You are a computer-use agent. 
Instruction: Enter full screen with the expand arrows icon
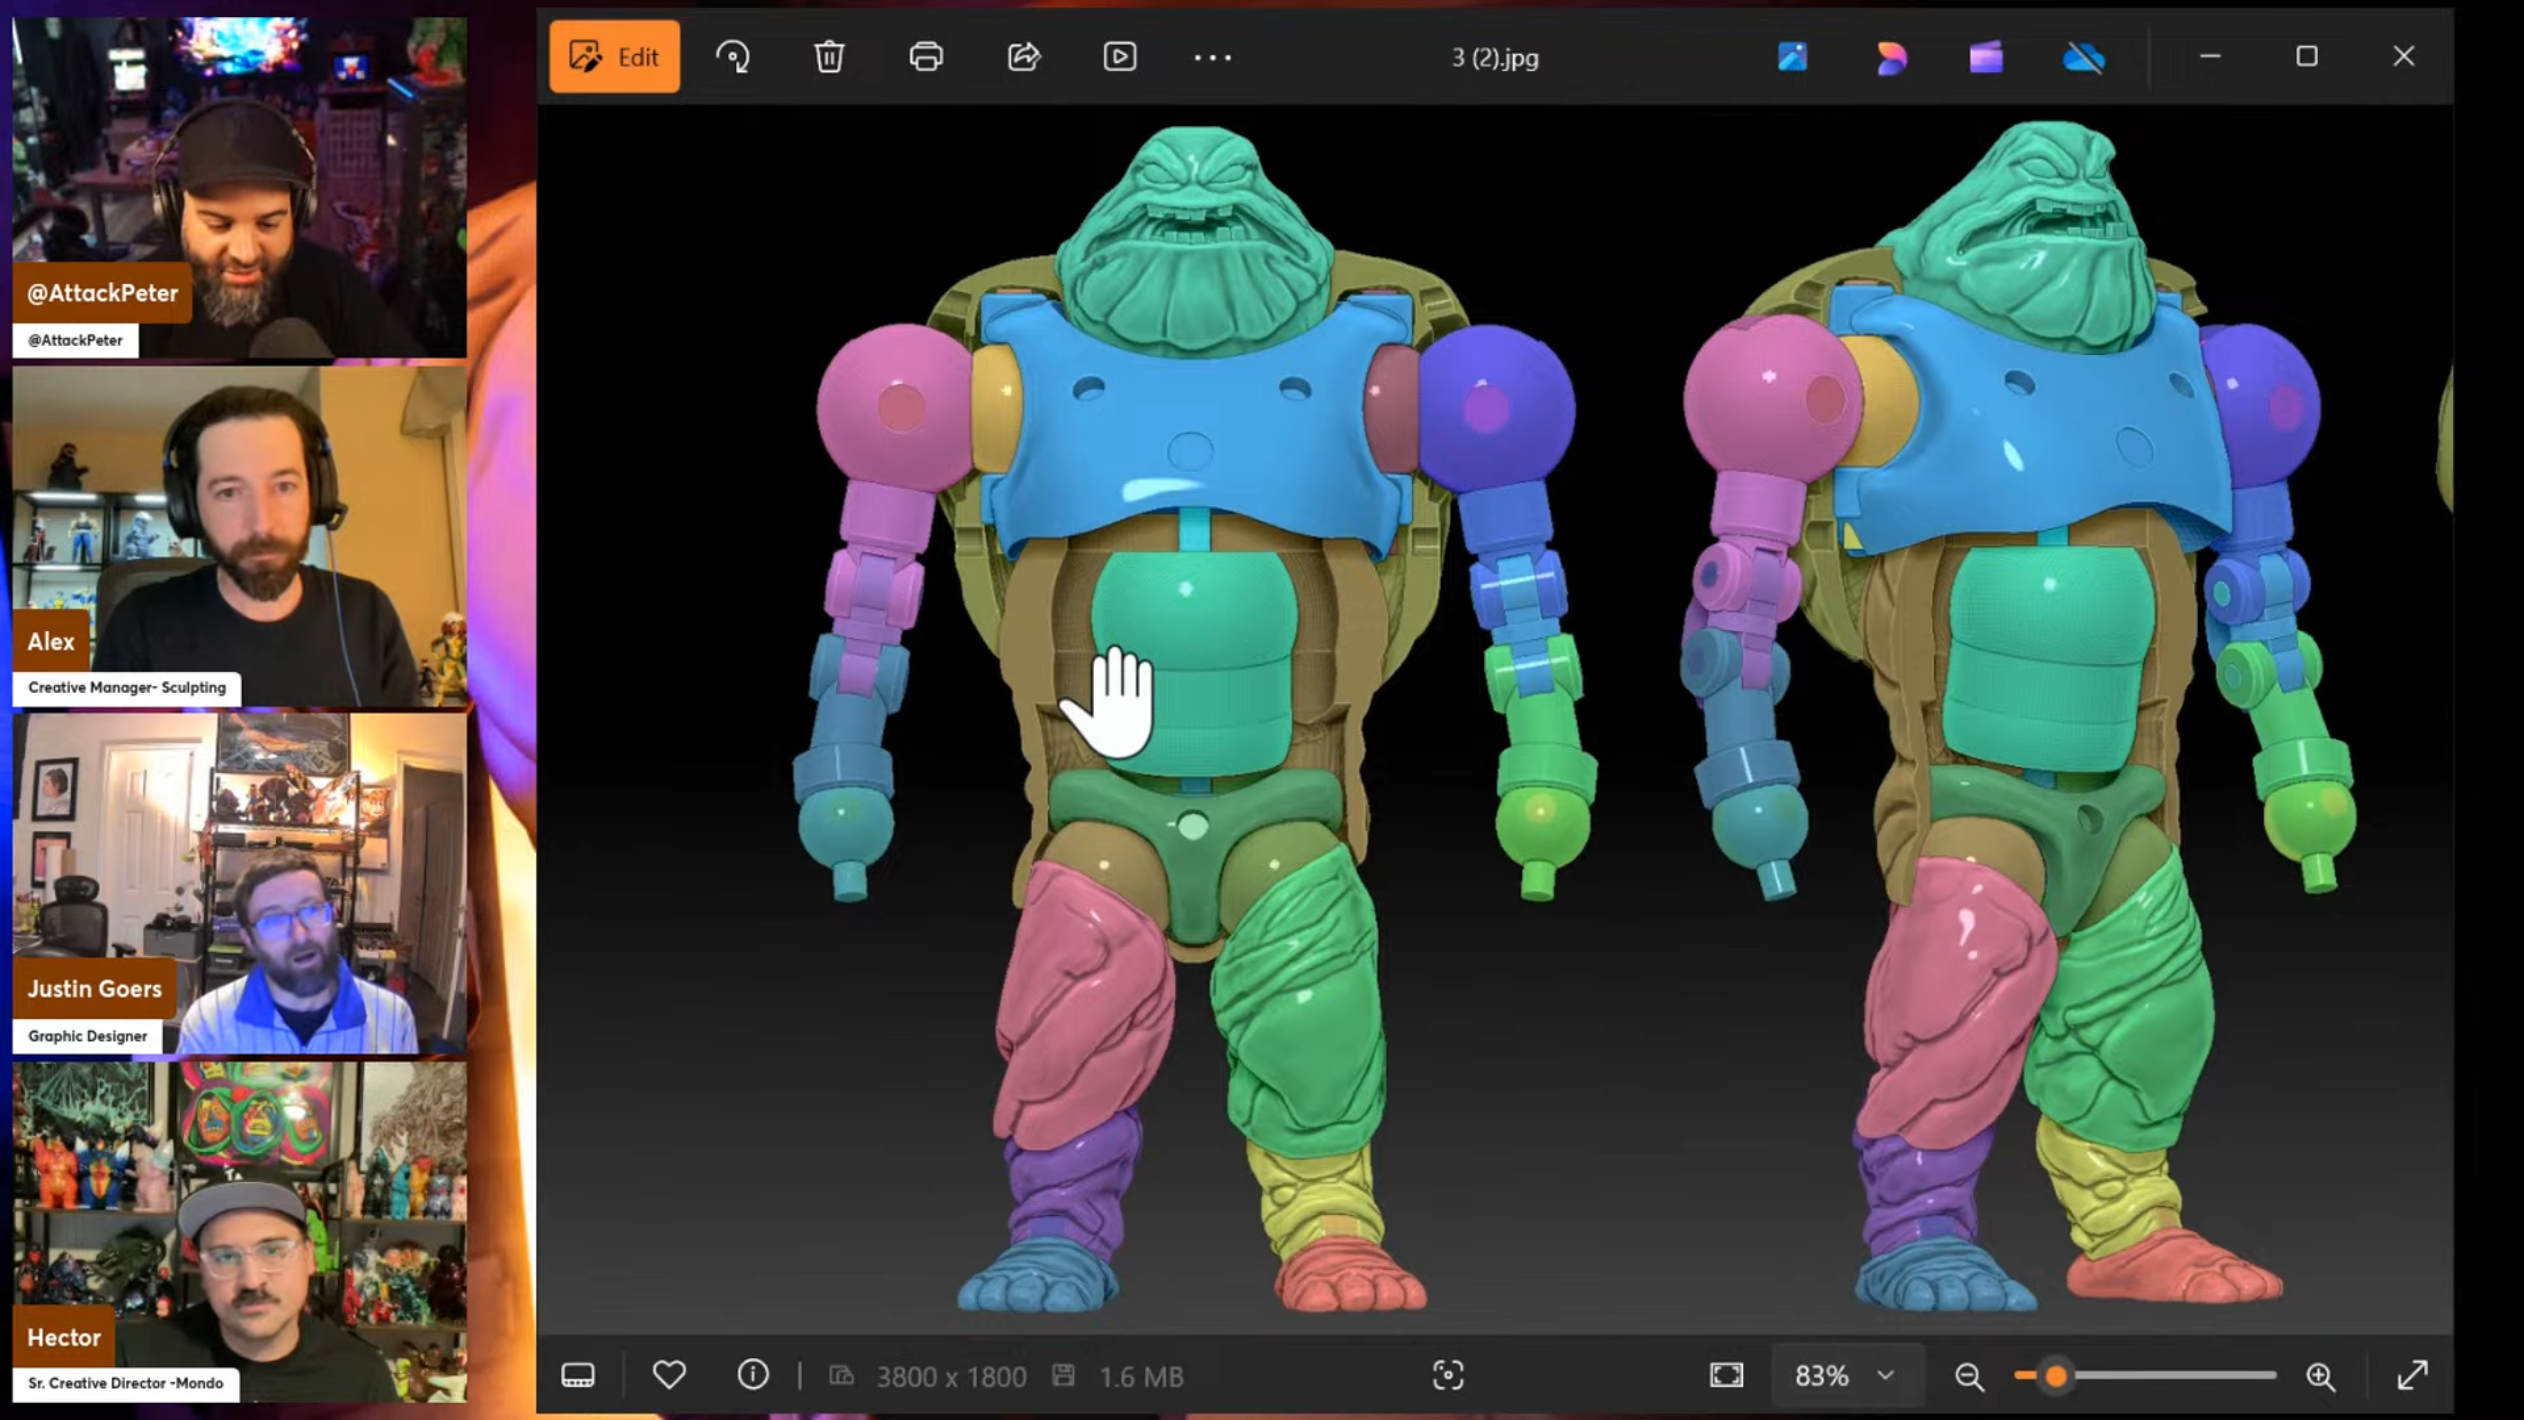(2413, 1376)
